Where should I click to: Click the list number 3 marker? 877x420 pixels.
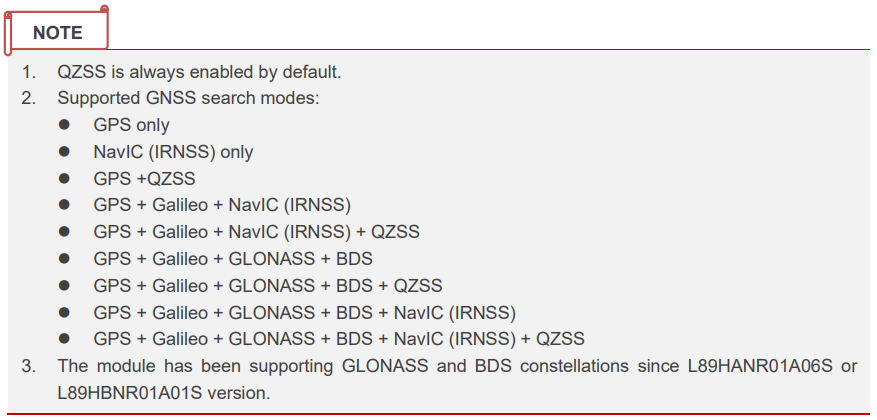(28, 365)
